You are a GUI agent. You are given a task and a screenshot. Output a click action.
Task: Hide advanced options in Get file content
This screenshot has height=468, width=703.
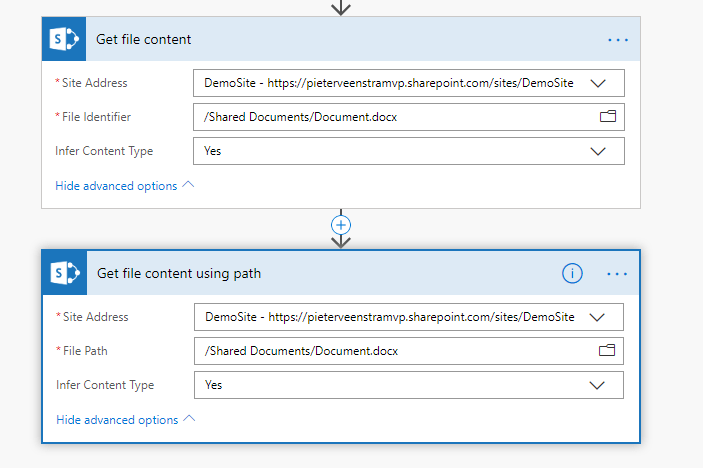[125, 186]
